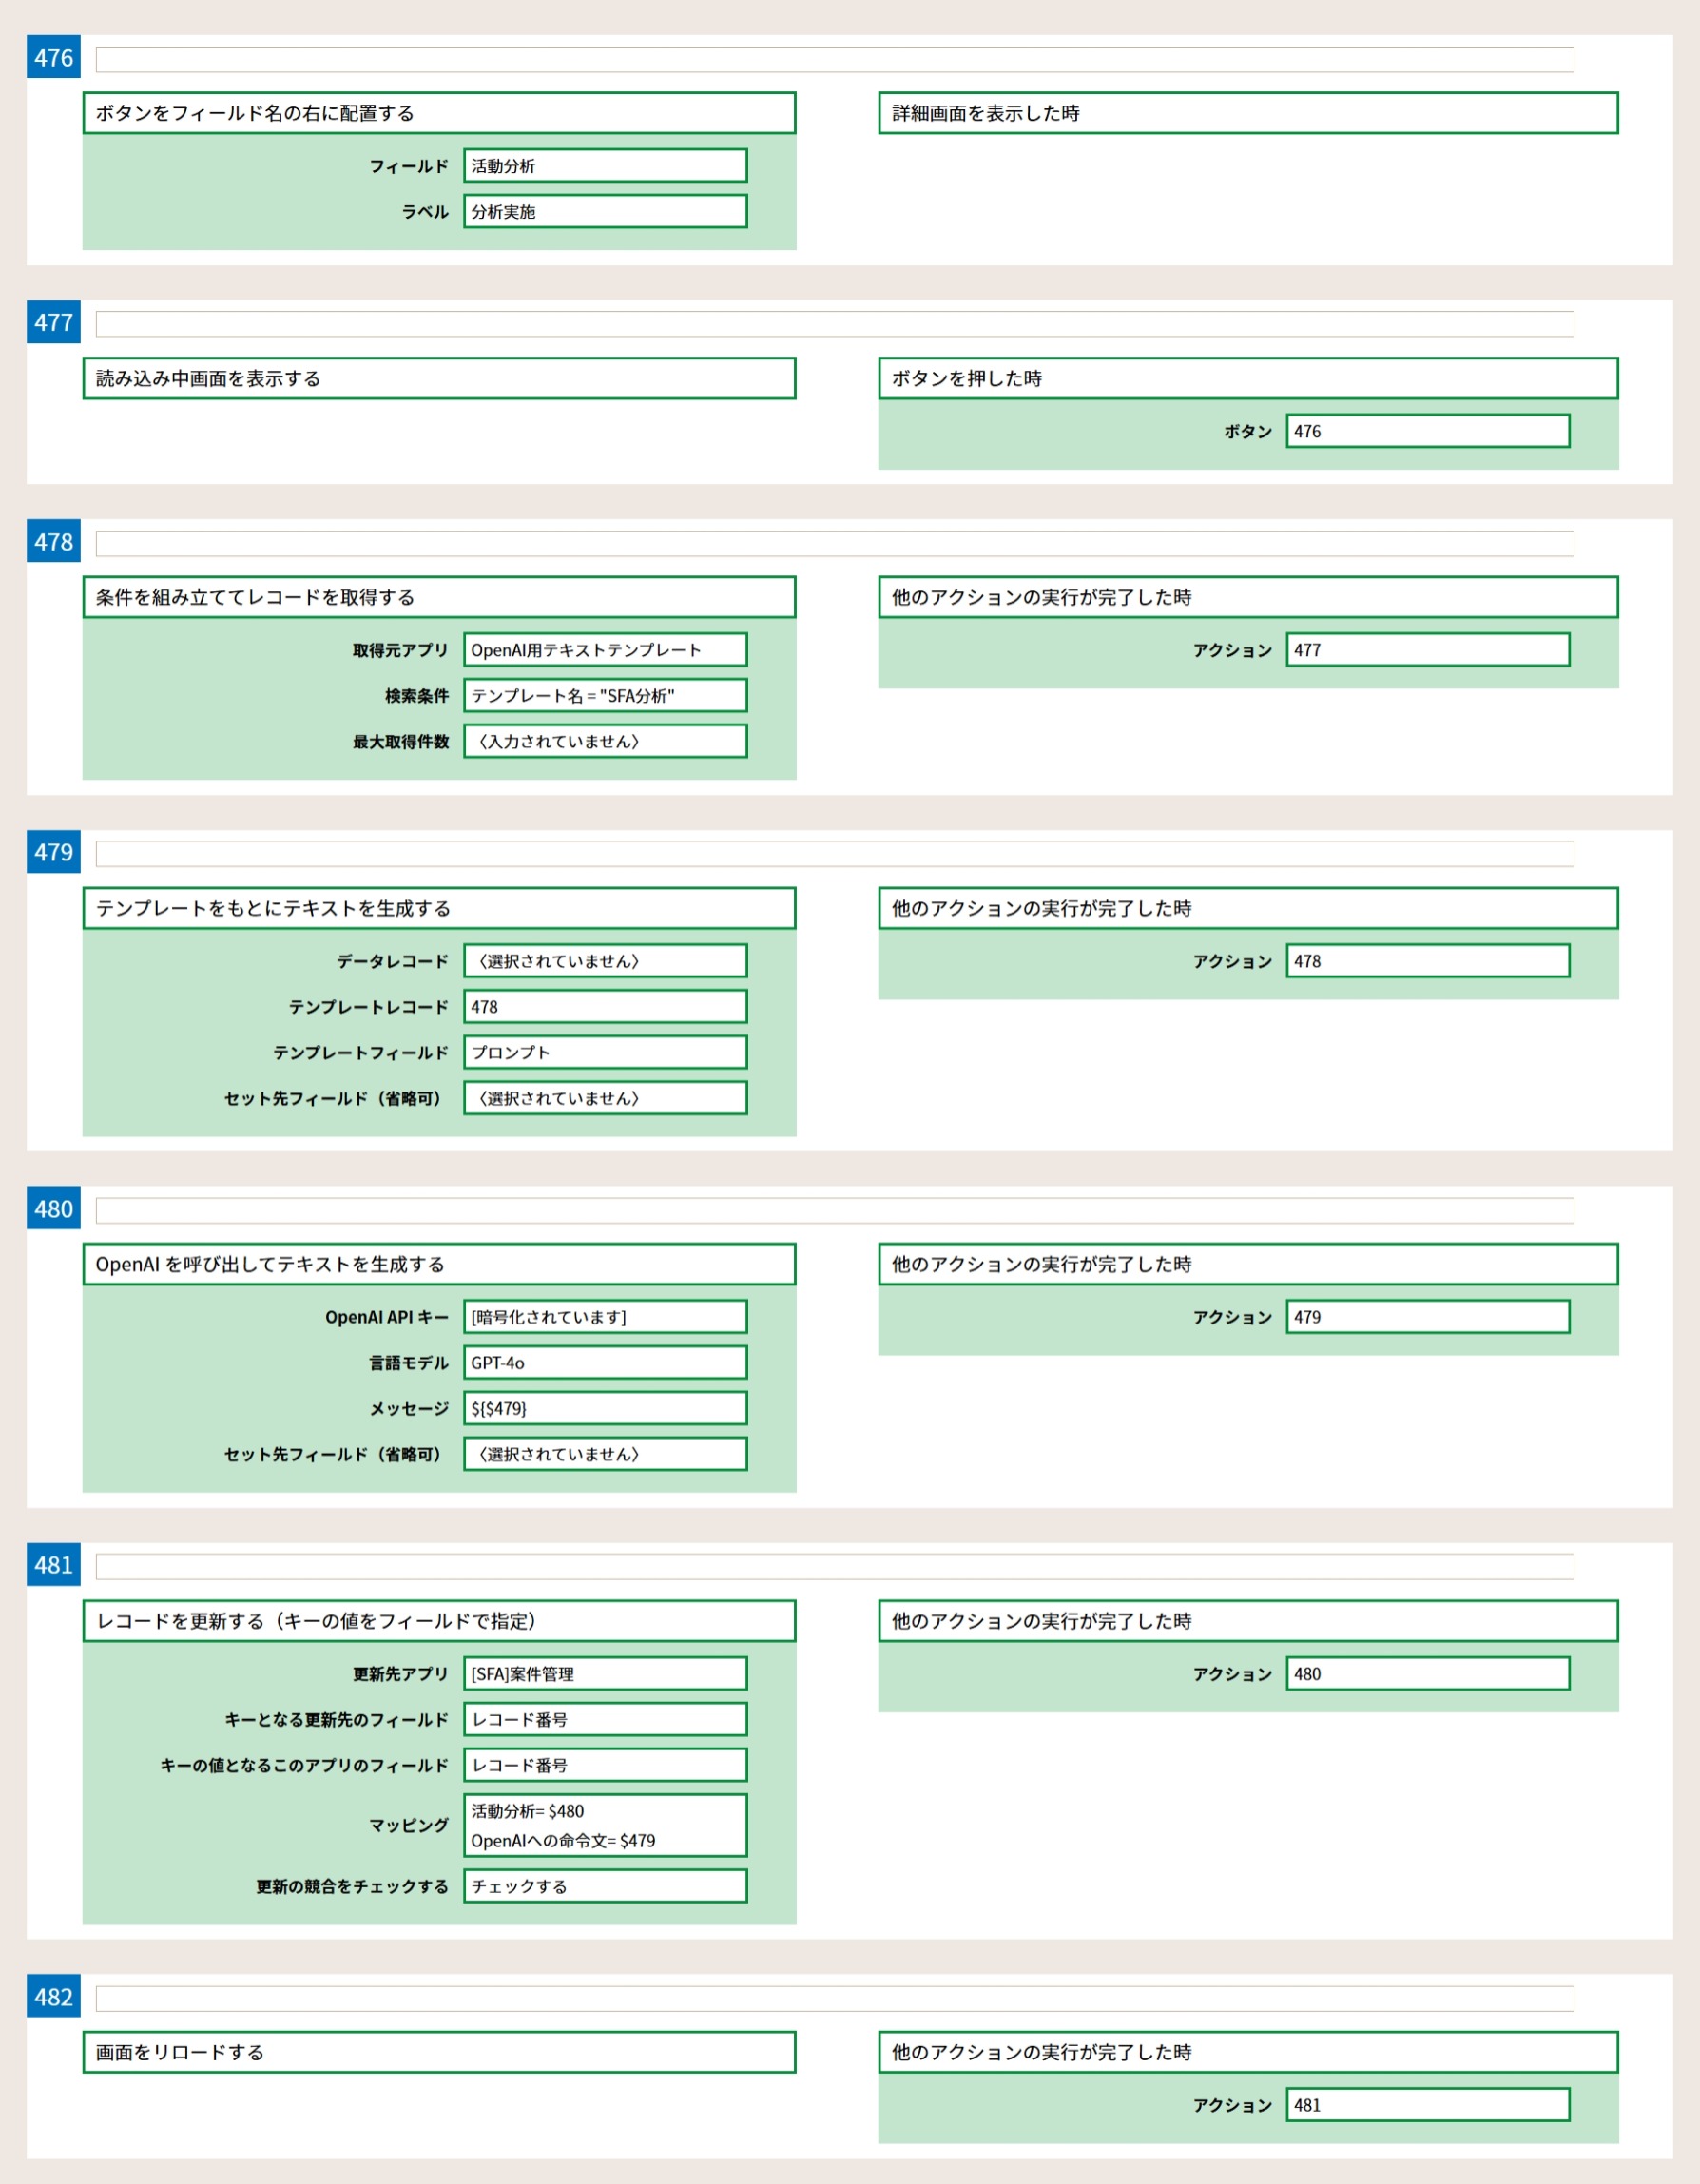Image resolution: width=1700 pixels, height=2184 pixels.
Task: Click the blue 476 action number badge
Action: (x=53, y=58)
